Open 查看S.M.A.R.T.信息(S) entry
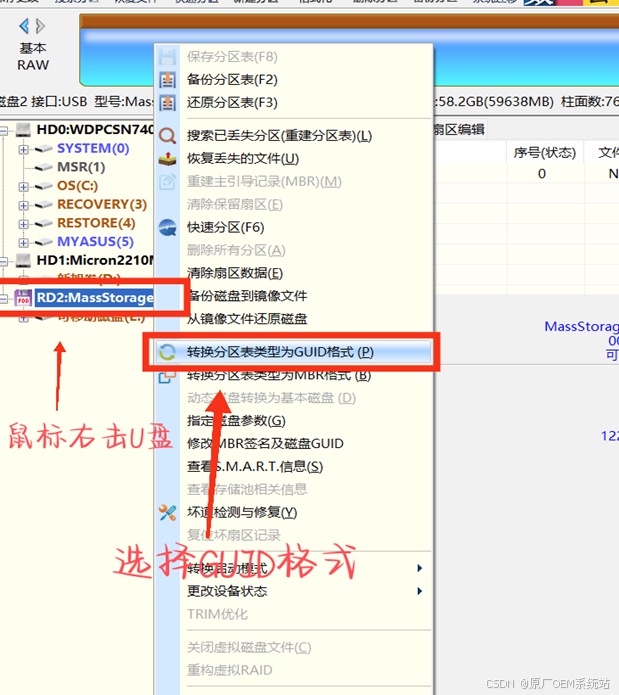619x695 pixels. click(255, 467)
